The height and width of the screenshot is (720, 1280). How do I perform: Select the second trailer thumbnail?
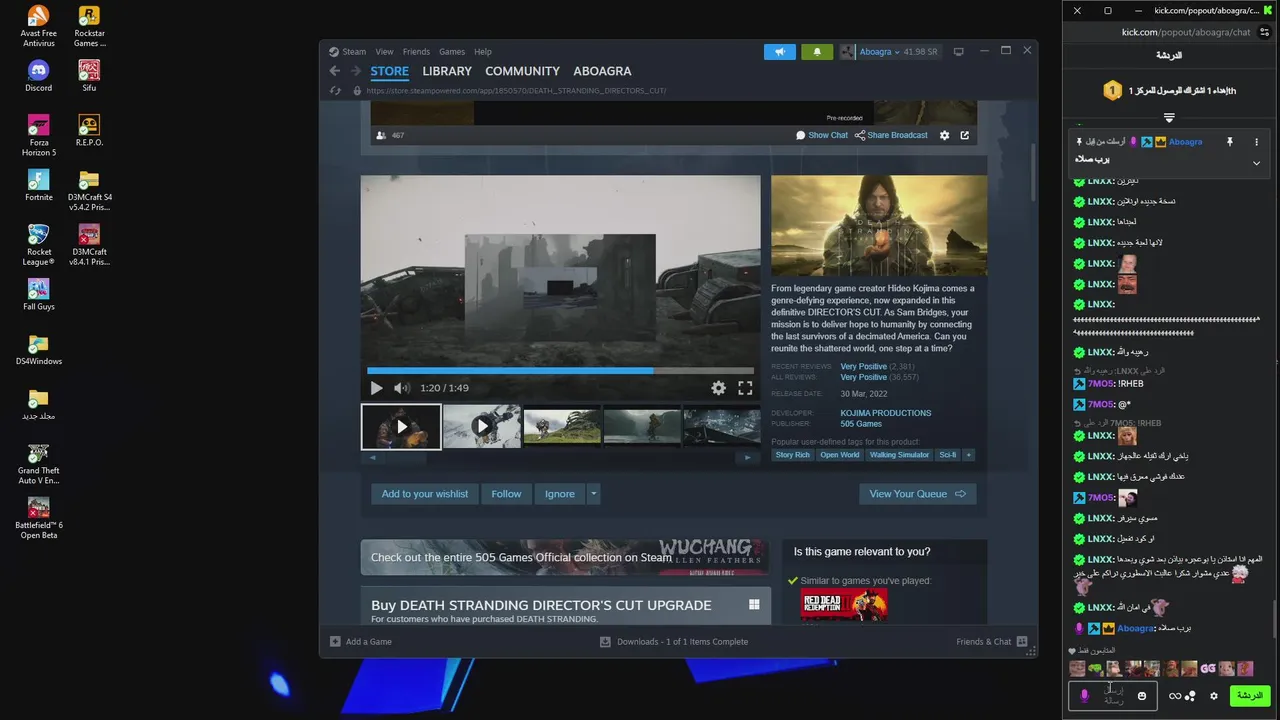tap(482, 426)
